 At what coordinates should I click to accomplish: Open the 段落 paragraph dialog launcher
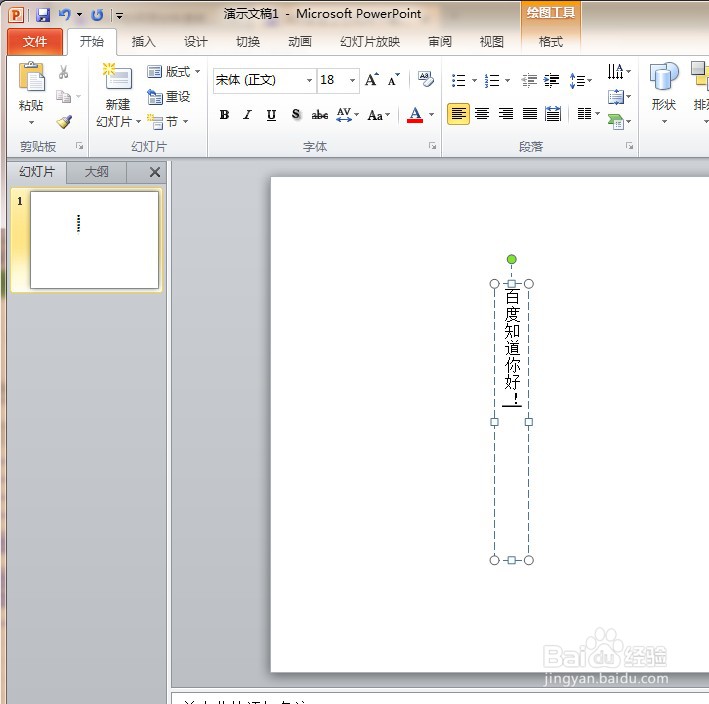pos(629,146)
